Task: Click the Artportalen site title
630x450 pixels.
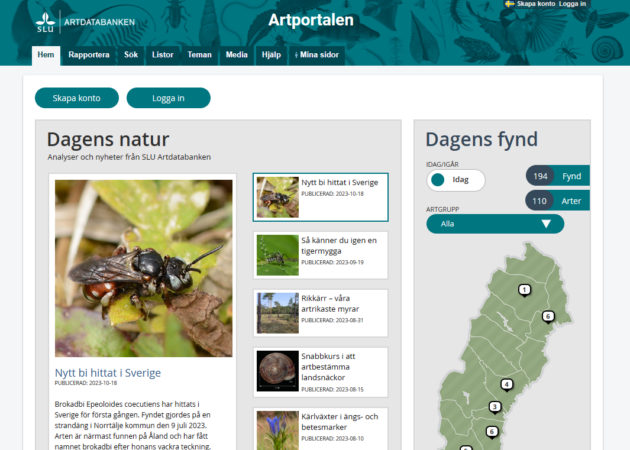Action: pos(311,20)
